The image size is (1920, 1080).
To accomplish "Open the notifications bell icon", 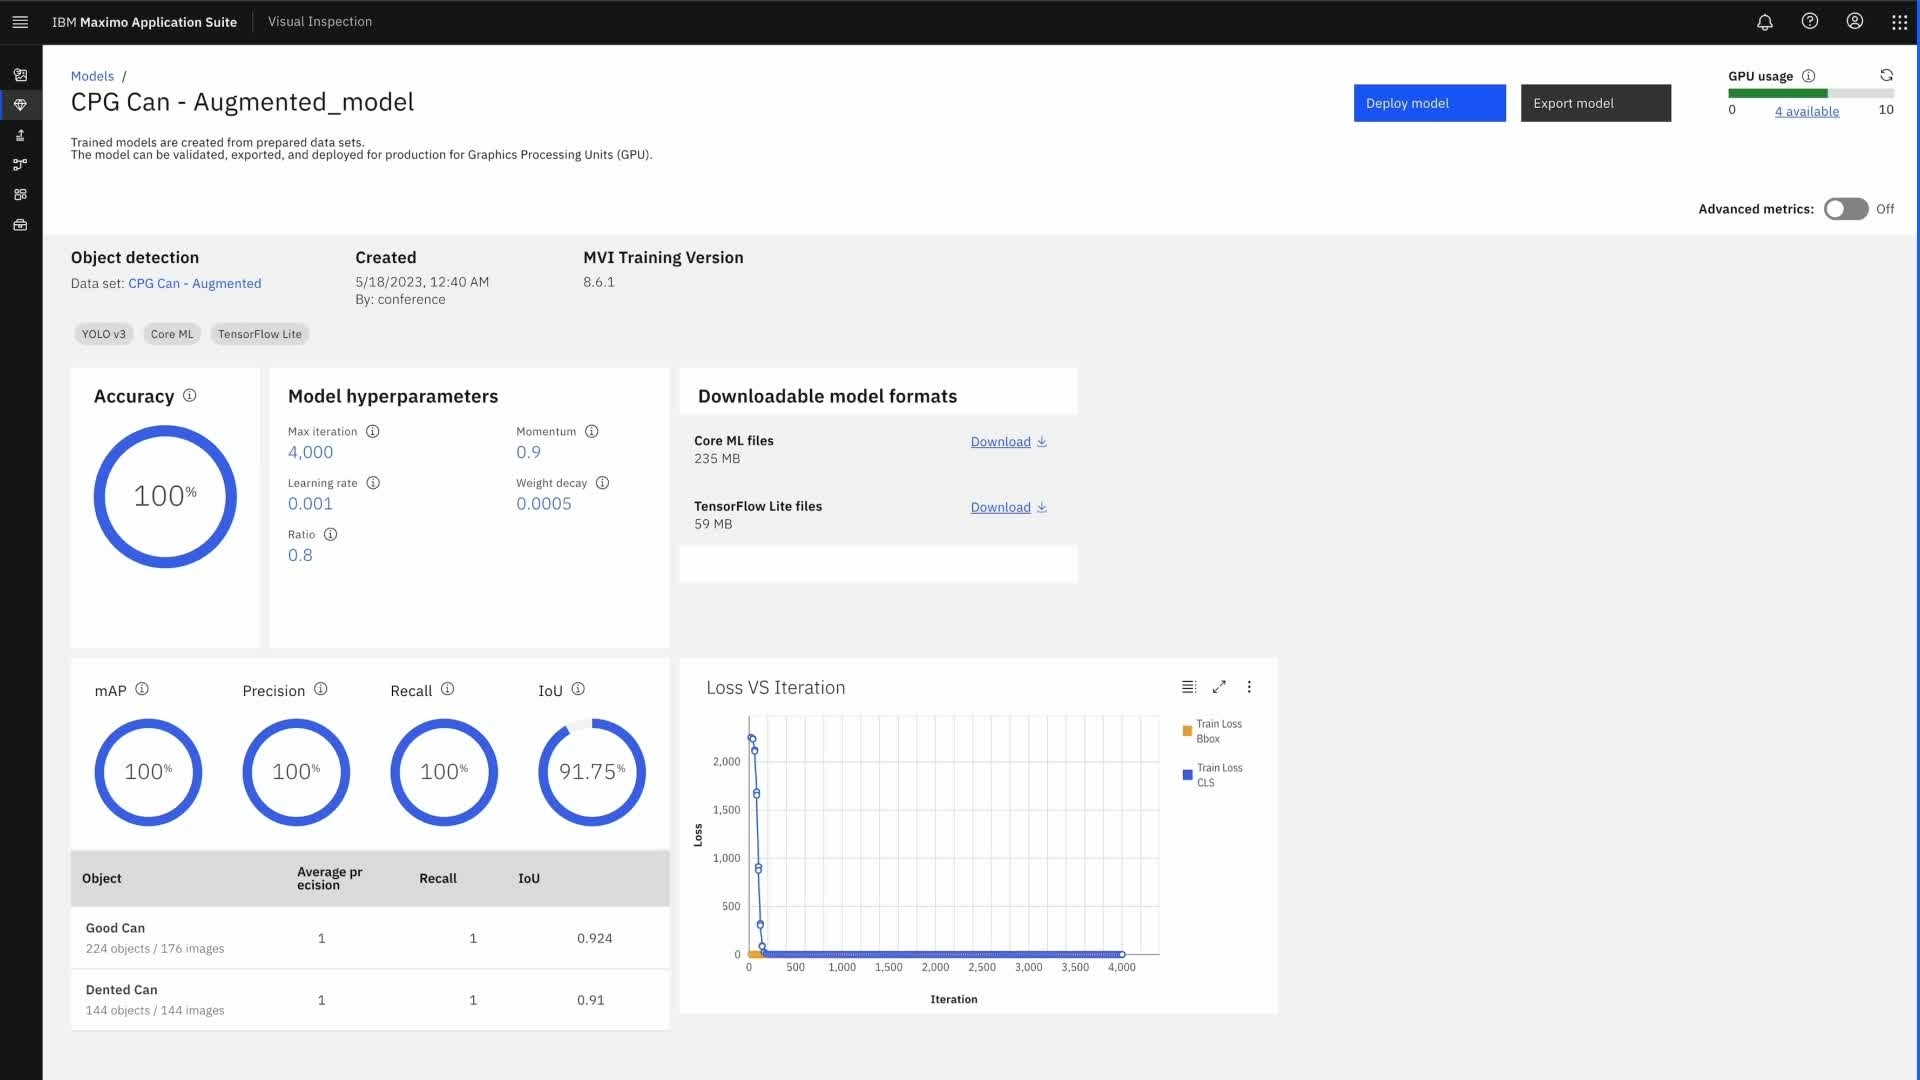I will click(x=1765, y=22).
